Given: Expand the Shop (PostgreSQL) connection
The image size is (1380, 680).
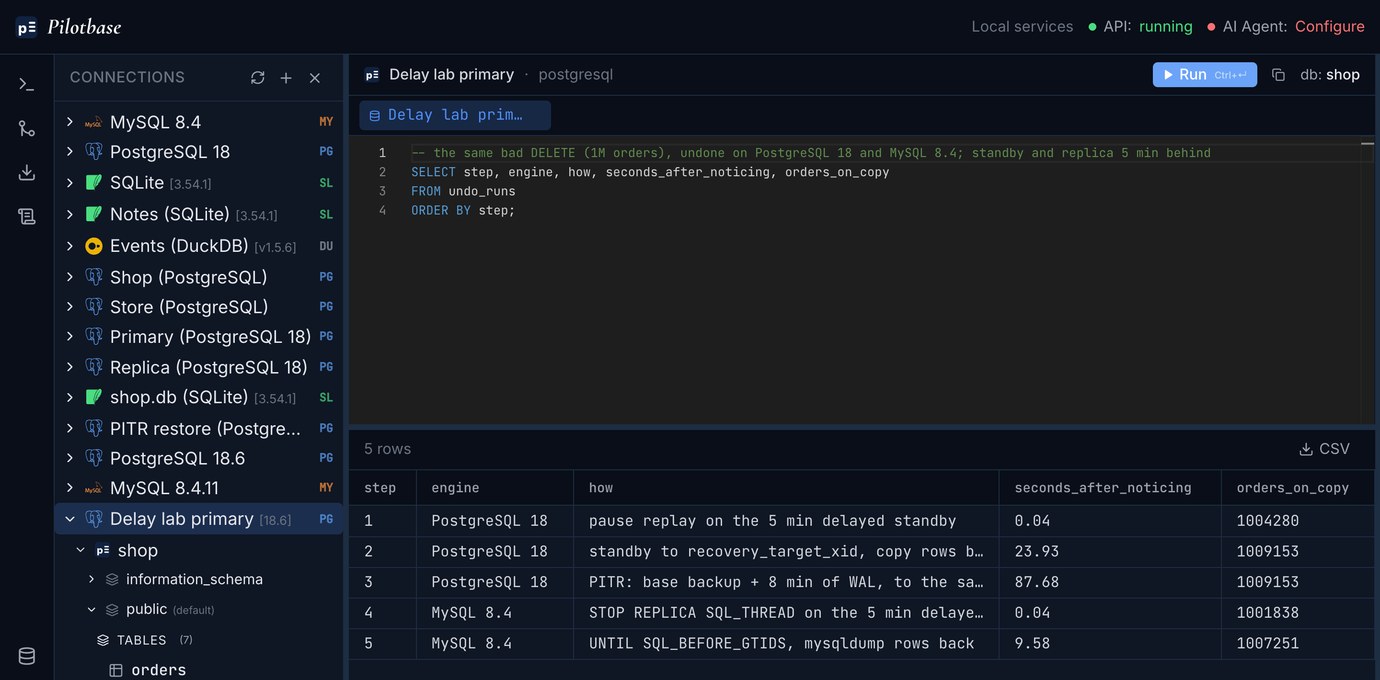Looking at the screenshot, I should [69, 276].
